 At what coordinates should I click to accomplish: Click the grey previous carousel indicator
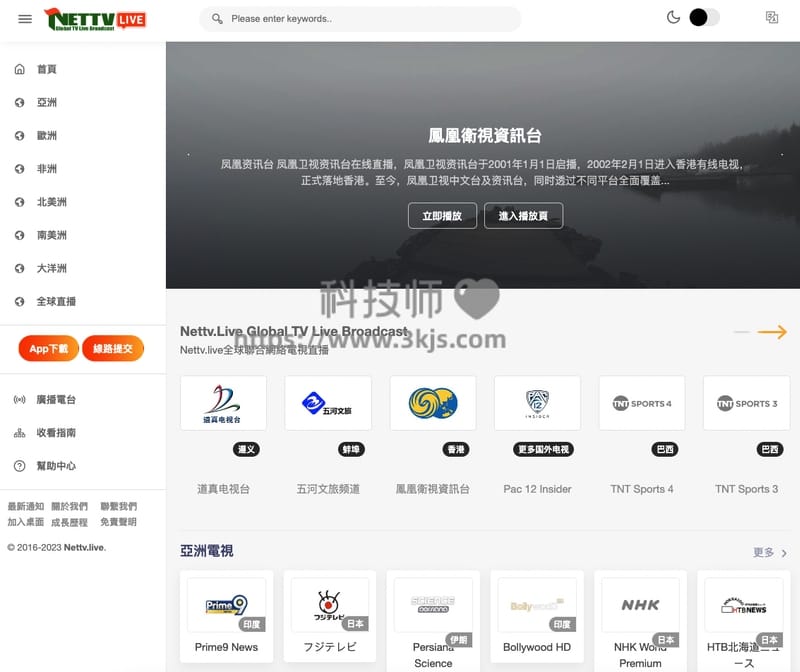pos(741,332)
